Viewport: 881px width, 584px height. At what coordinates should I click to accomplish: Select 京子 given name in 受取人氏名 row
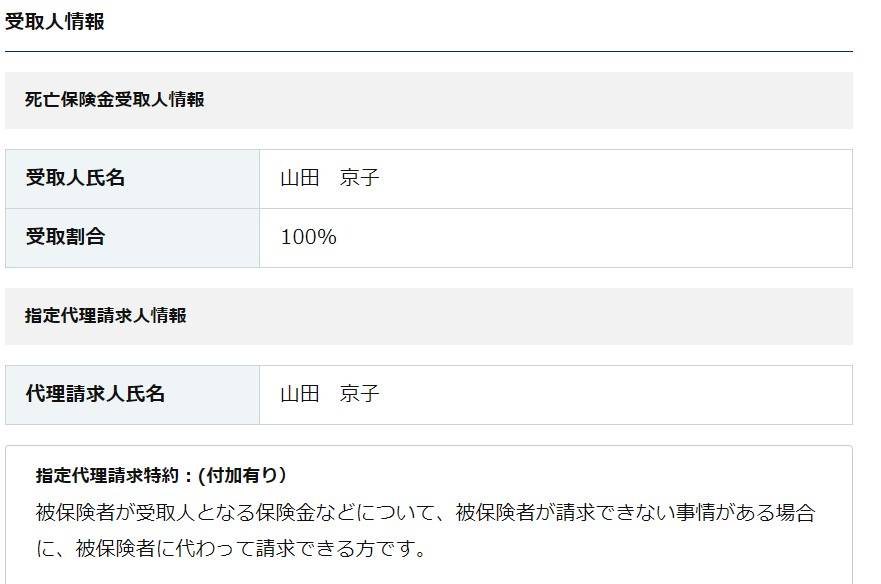[360, 178]
